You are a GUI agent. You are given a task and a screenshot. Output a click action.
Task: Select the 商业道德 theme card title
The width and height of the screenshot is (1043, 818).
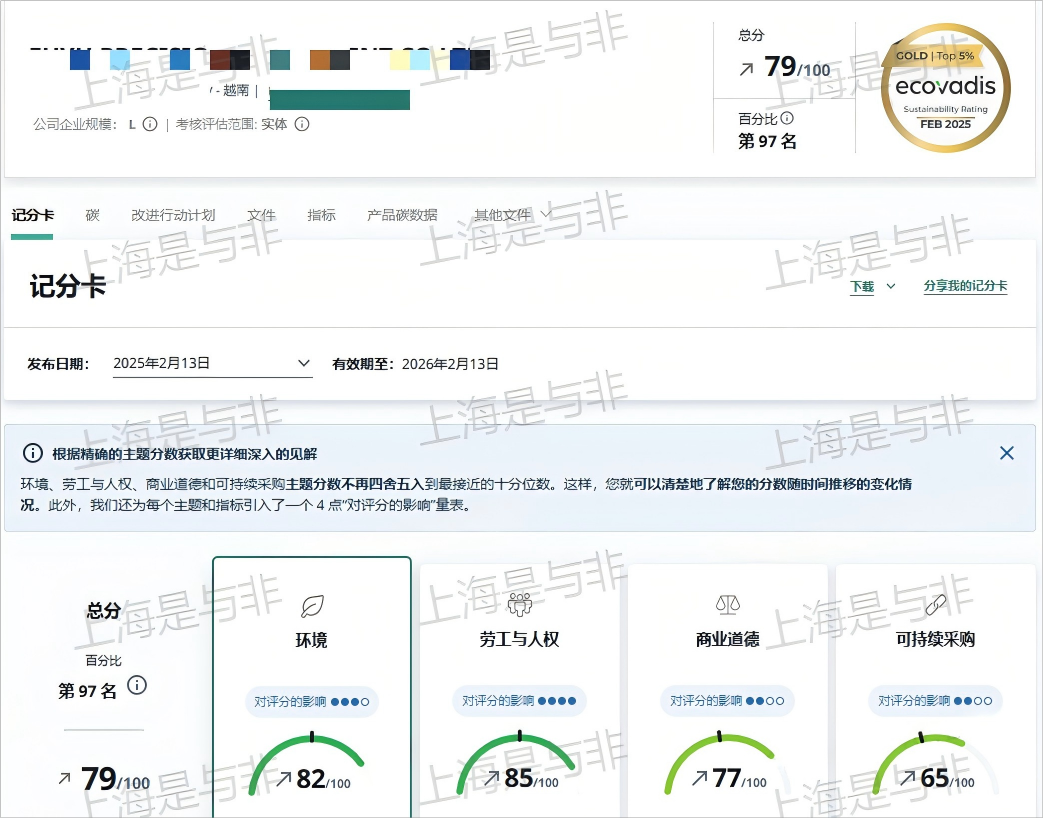(728, 639)
